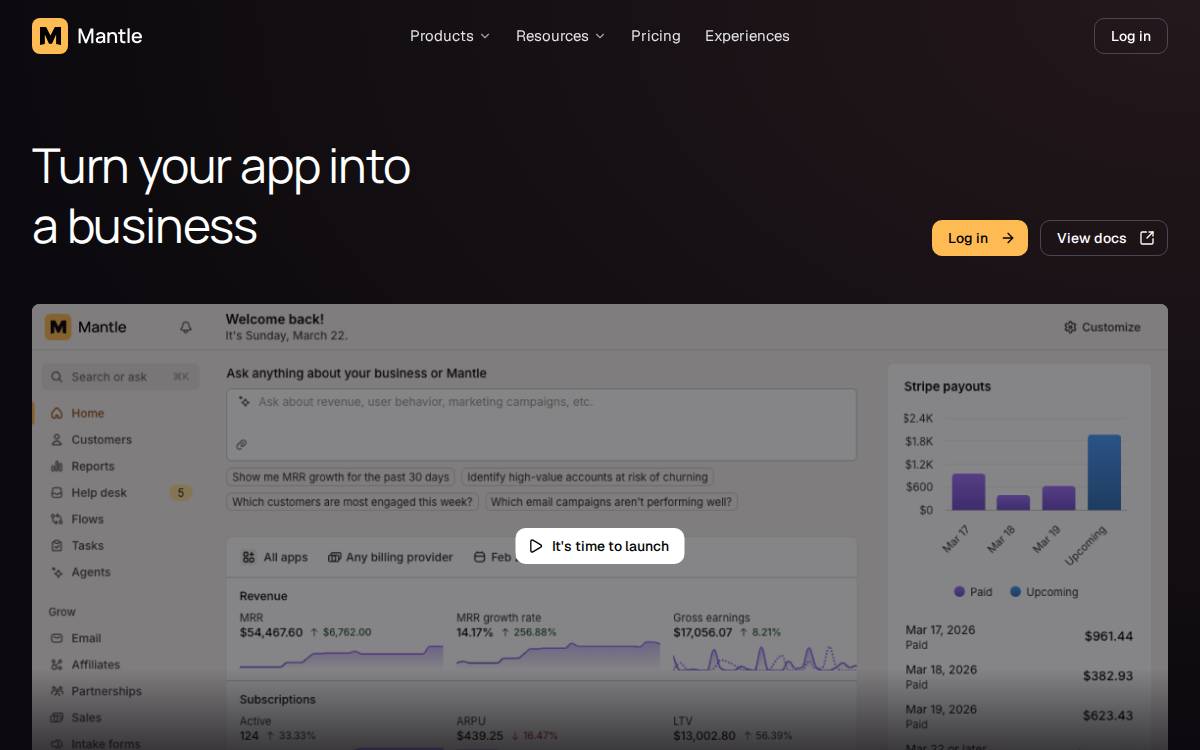The image size is (1200, 750).
Task: Click the outlined Log in button in header
Action: click(1131, 36)
